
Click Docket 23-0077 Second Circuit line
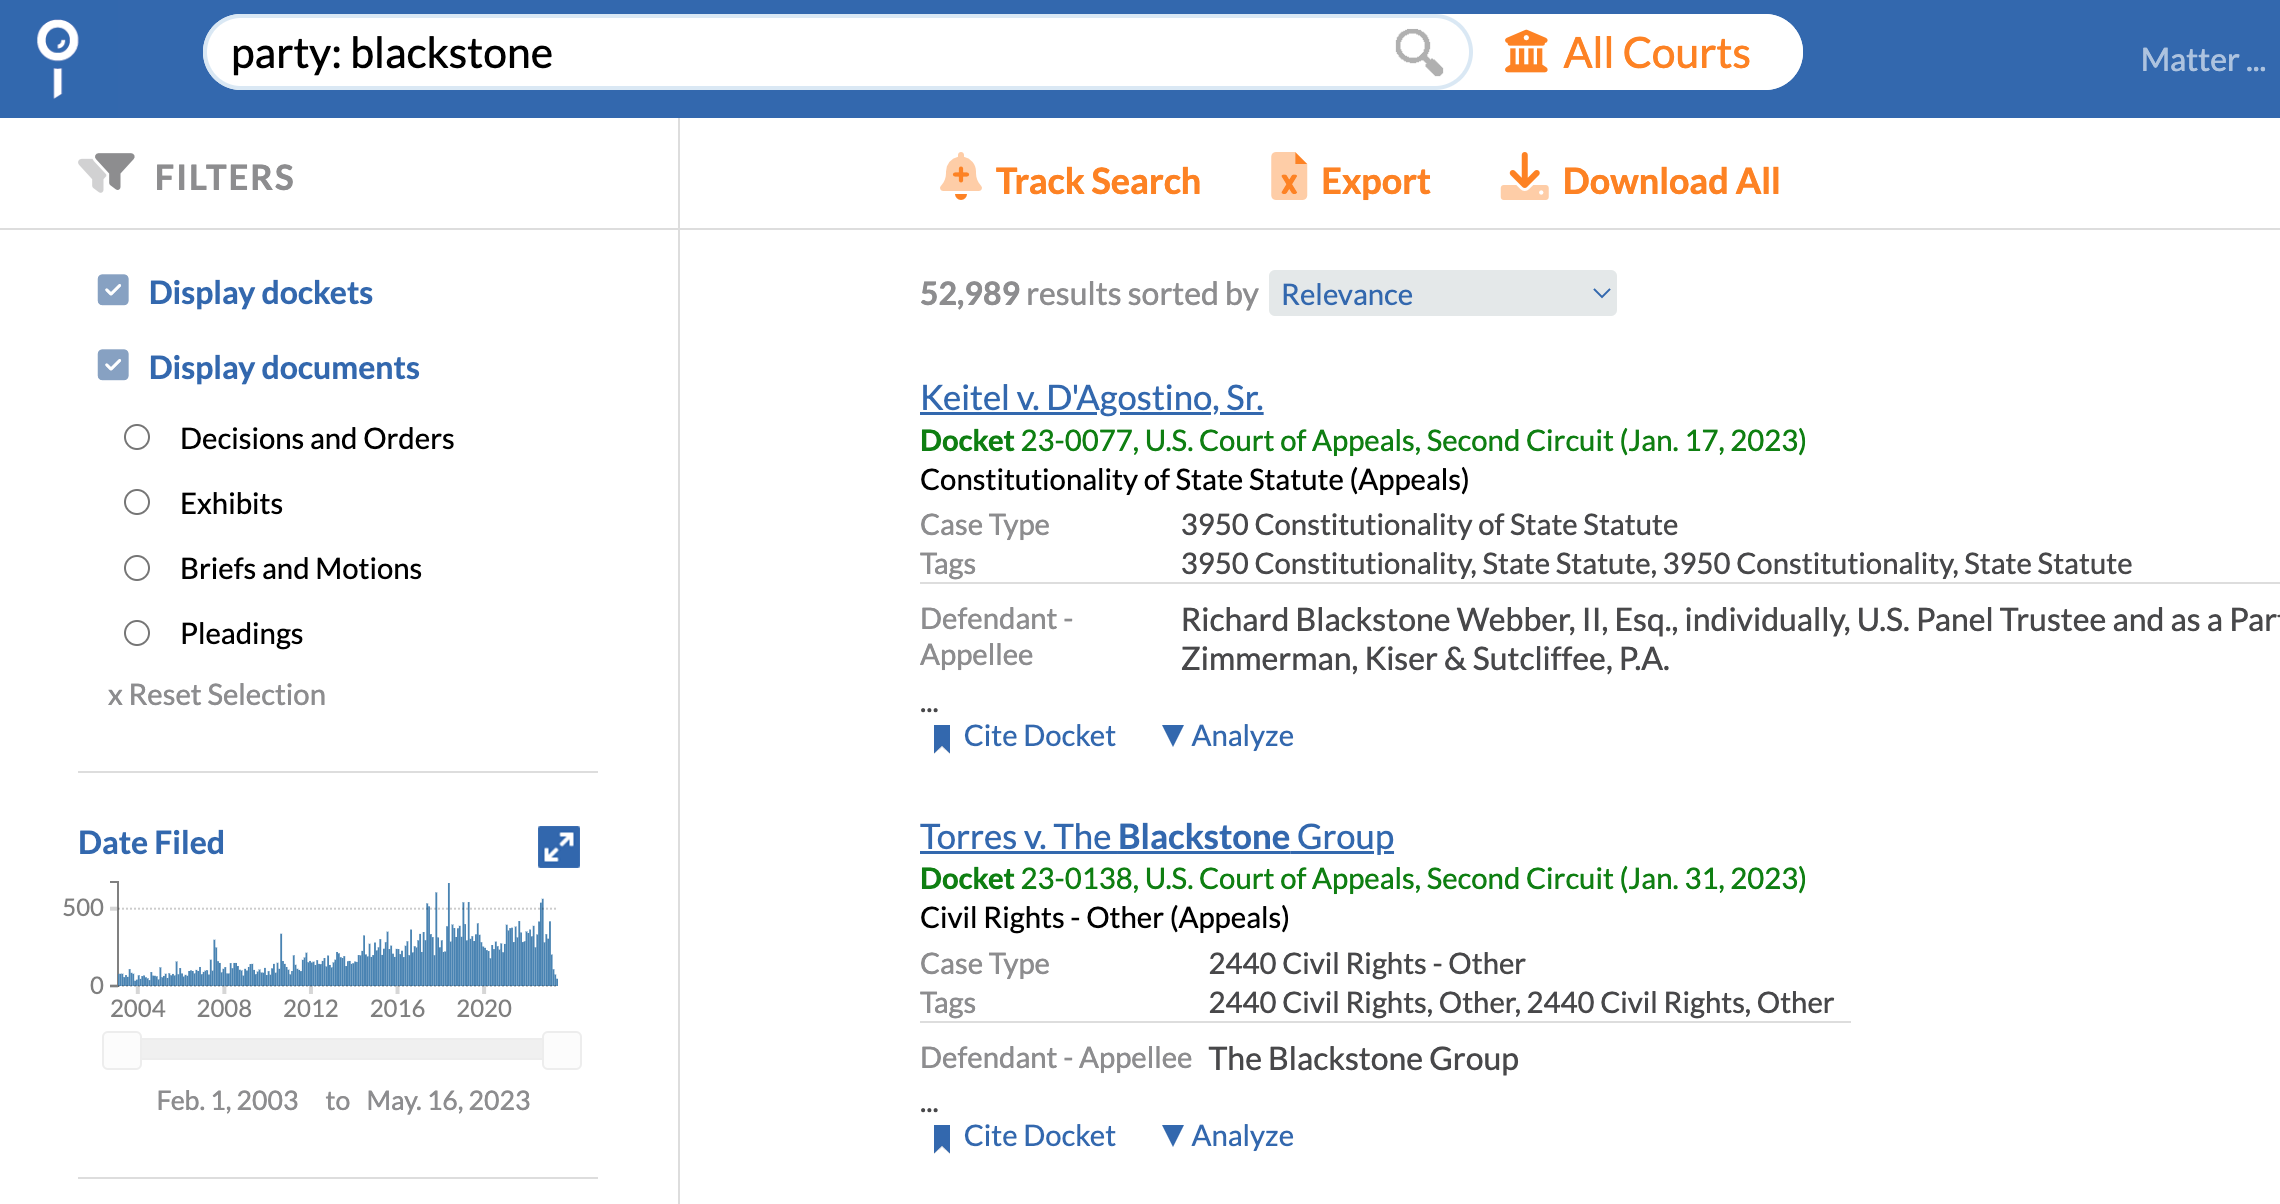click(1363, 440)
